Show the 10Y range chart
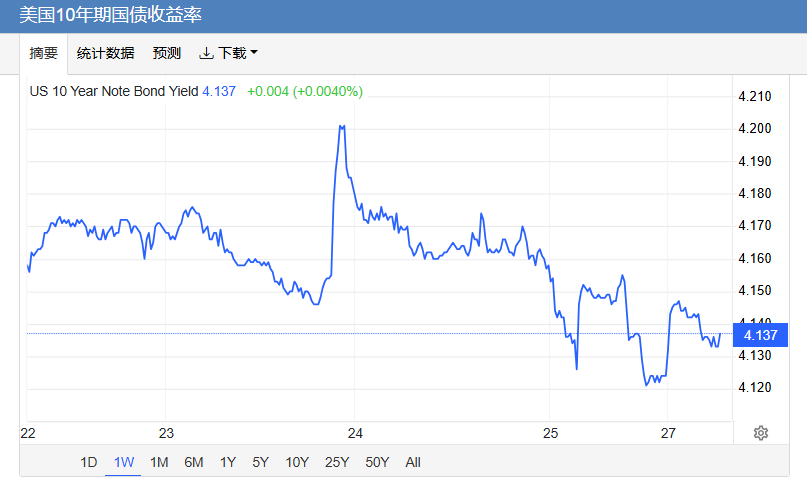The width and height of the screenshot is (807, 491). pos(297,462)
